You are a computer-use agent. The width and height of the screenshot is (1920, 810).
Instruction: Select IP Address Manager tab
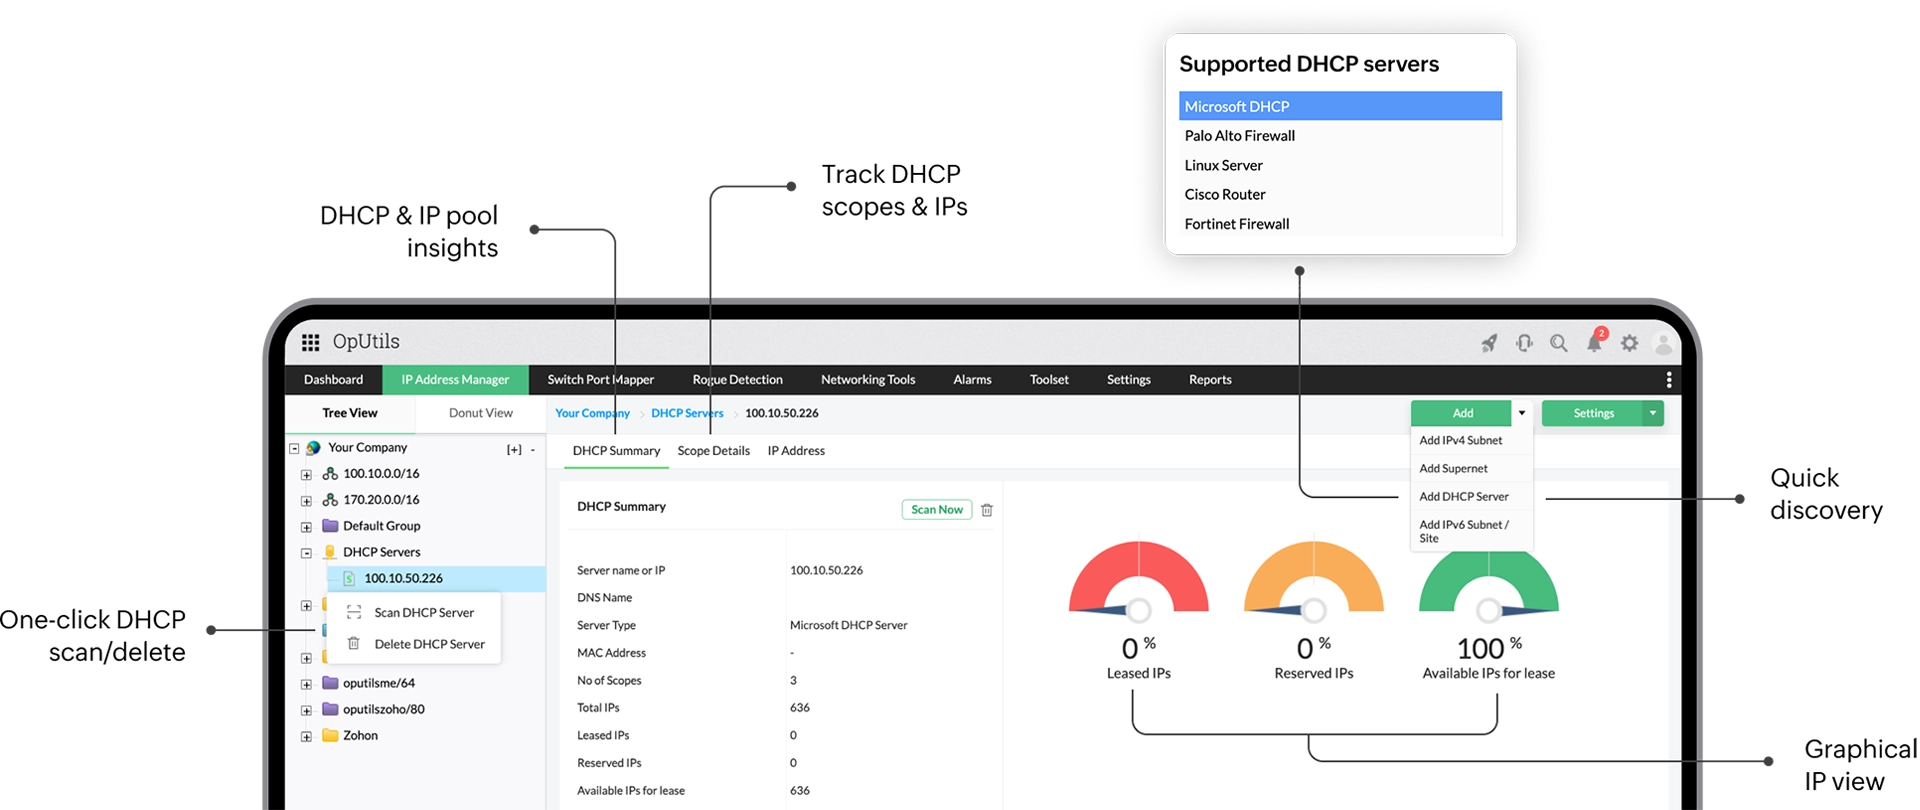[455, 380]
